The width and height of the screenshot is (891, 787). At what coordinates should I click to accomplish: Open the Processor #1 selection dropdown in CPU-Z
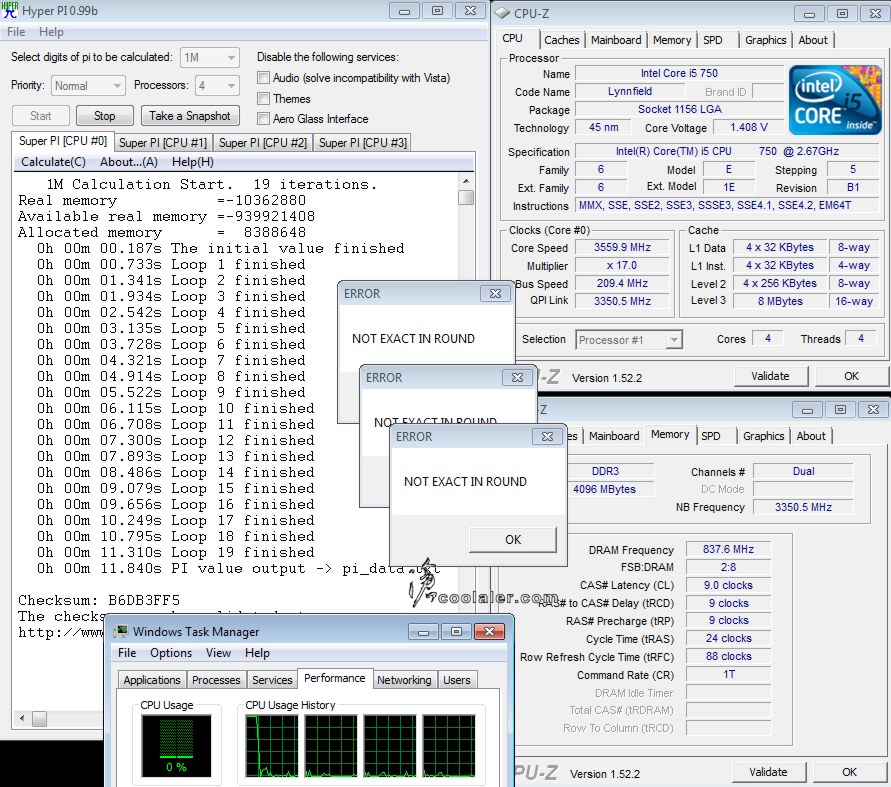click(628, 340)
